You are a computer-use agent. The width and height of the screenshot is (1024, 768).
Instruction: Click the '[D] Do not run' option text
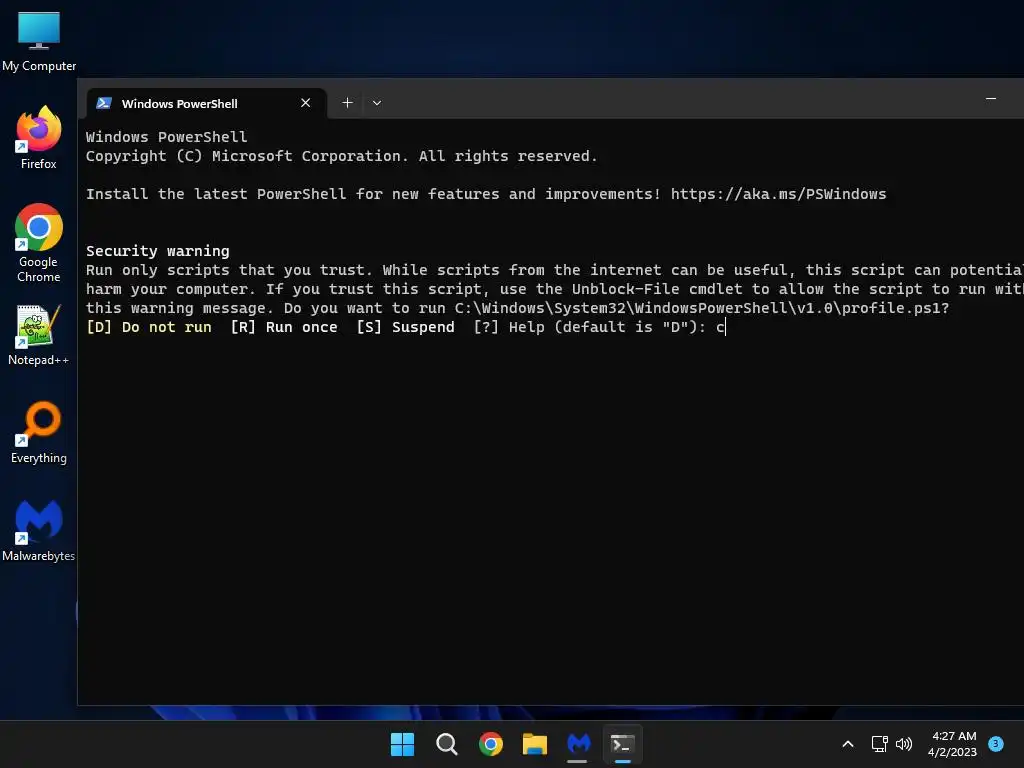pyautogui.click(x=149, y=327)
